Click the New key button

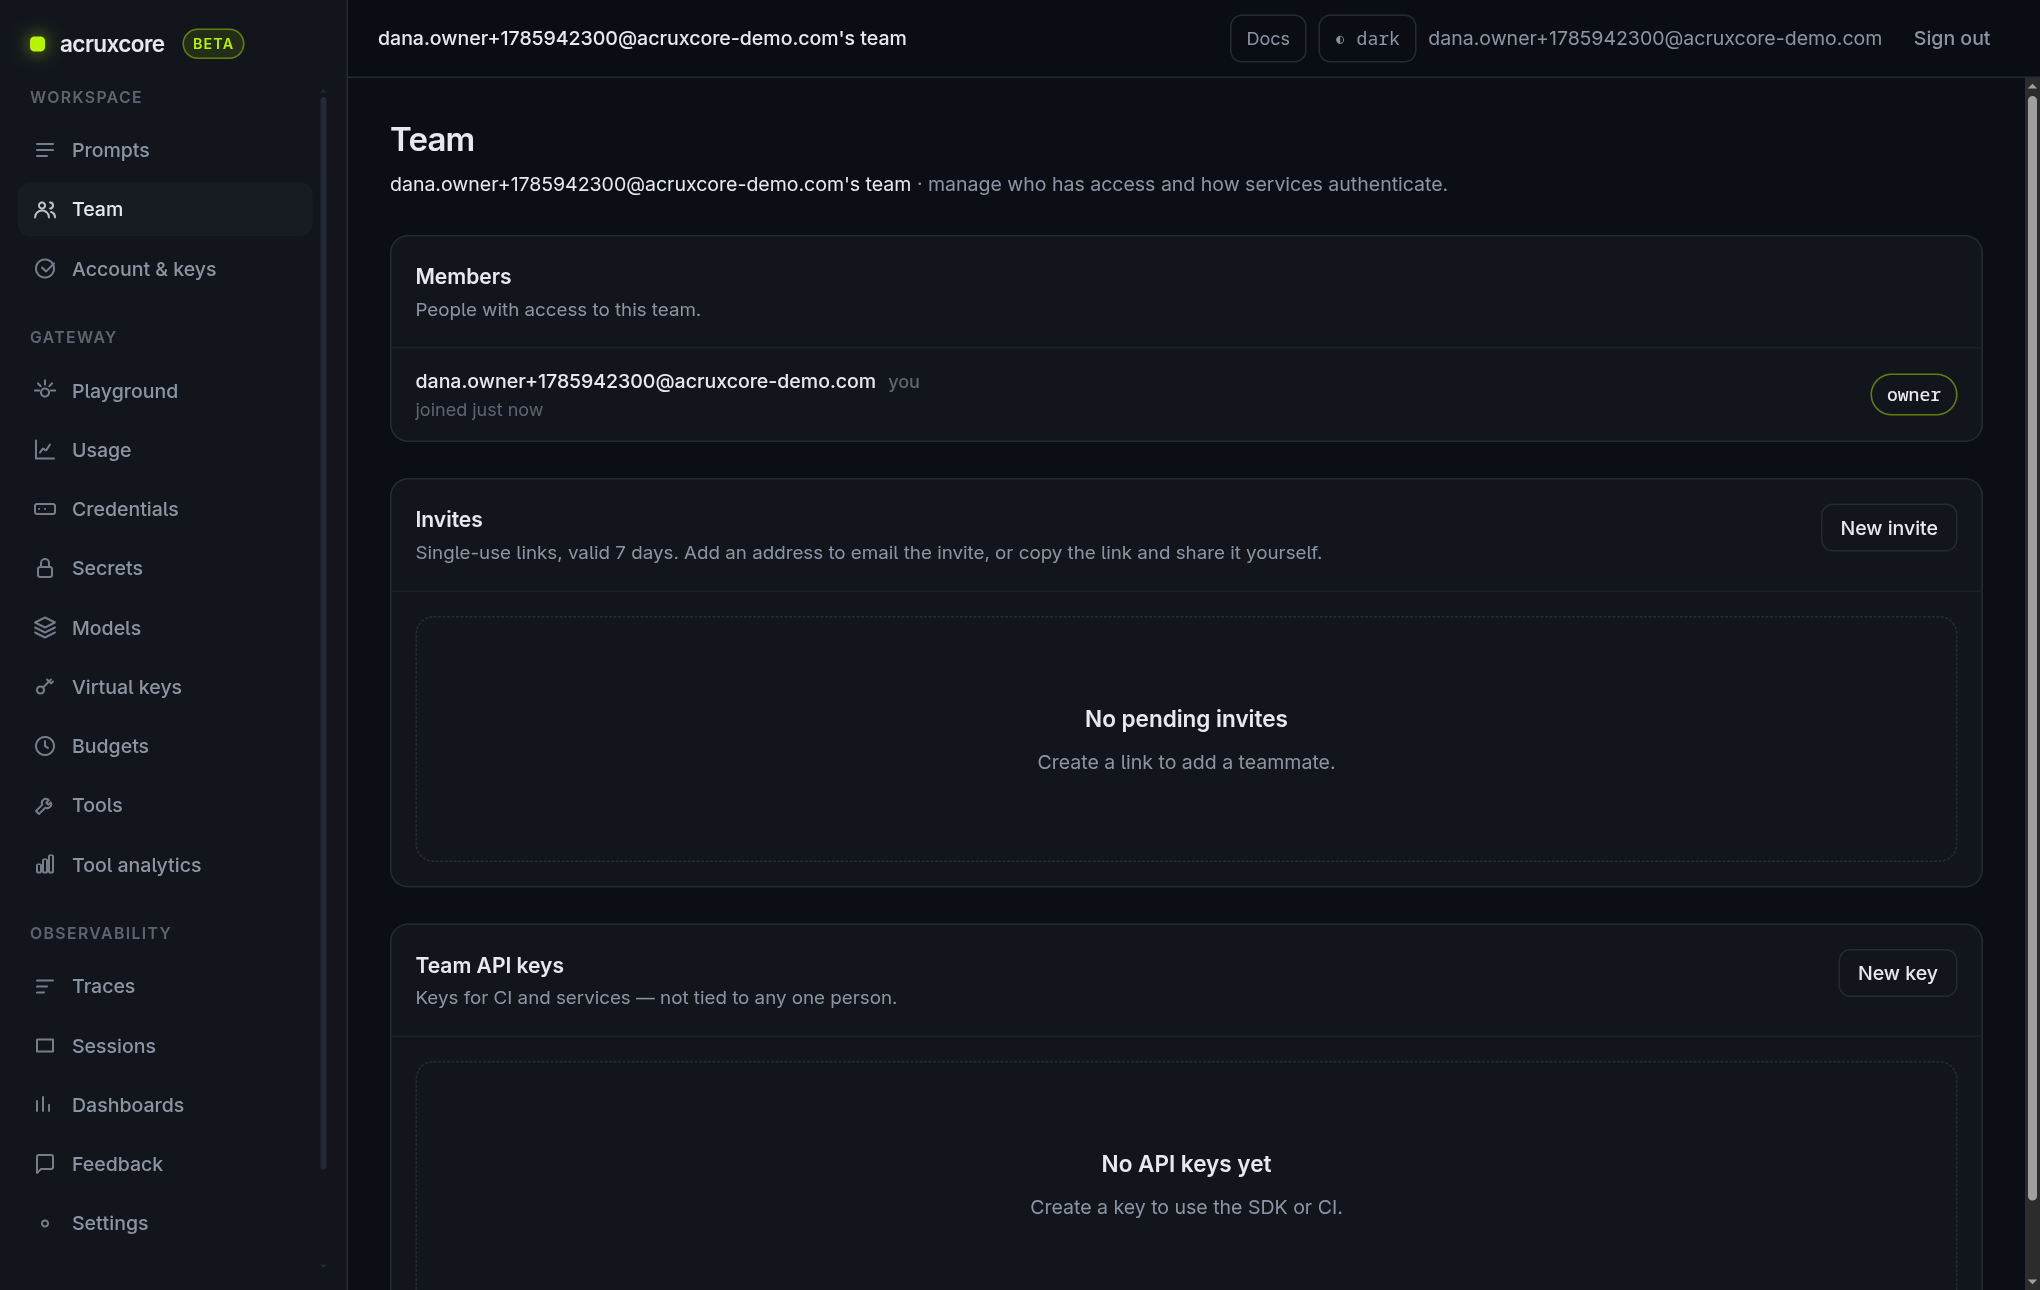coord(1897,973)
